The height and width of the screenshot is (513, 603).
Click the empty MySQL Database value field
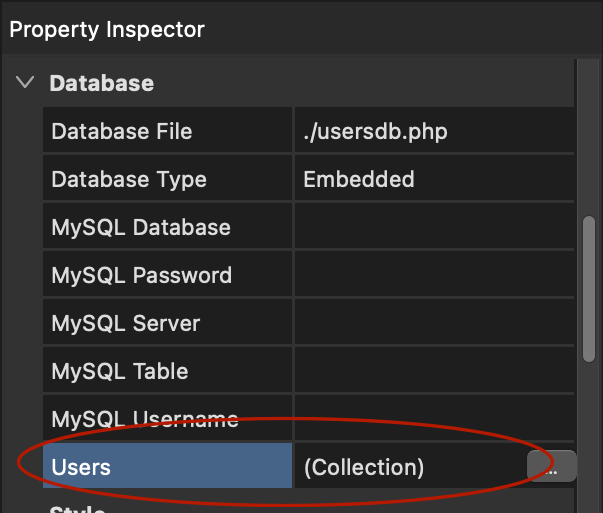(x=433, y=228)
